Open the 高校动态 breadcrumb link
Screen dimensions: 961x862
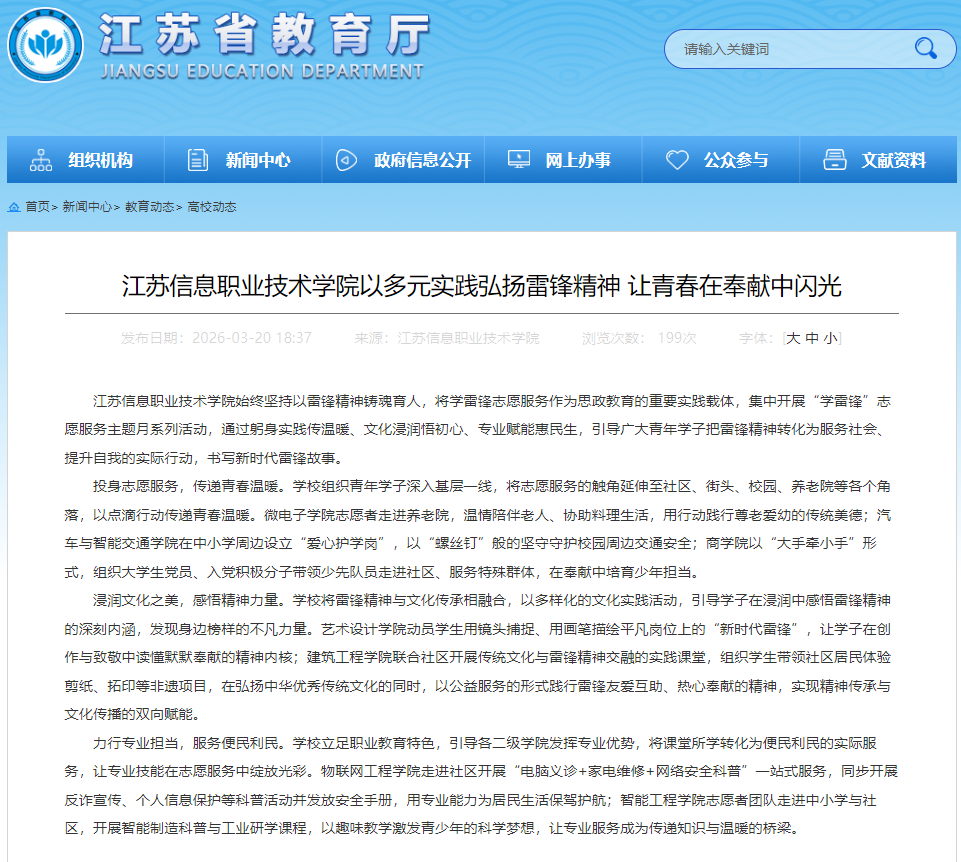coord(212,207)
